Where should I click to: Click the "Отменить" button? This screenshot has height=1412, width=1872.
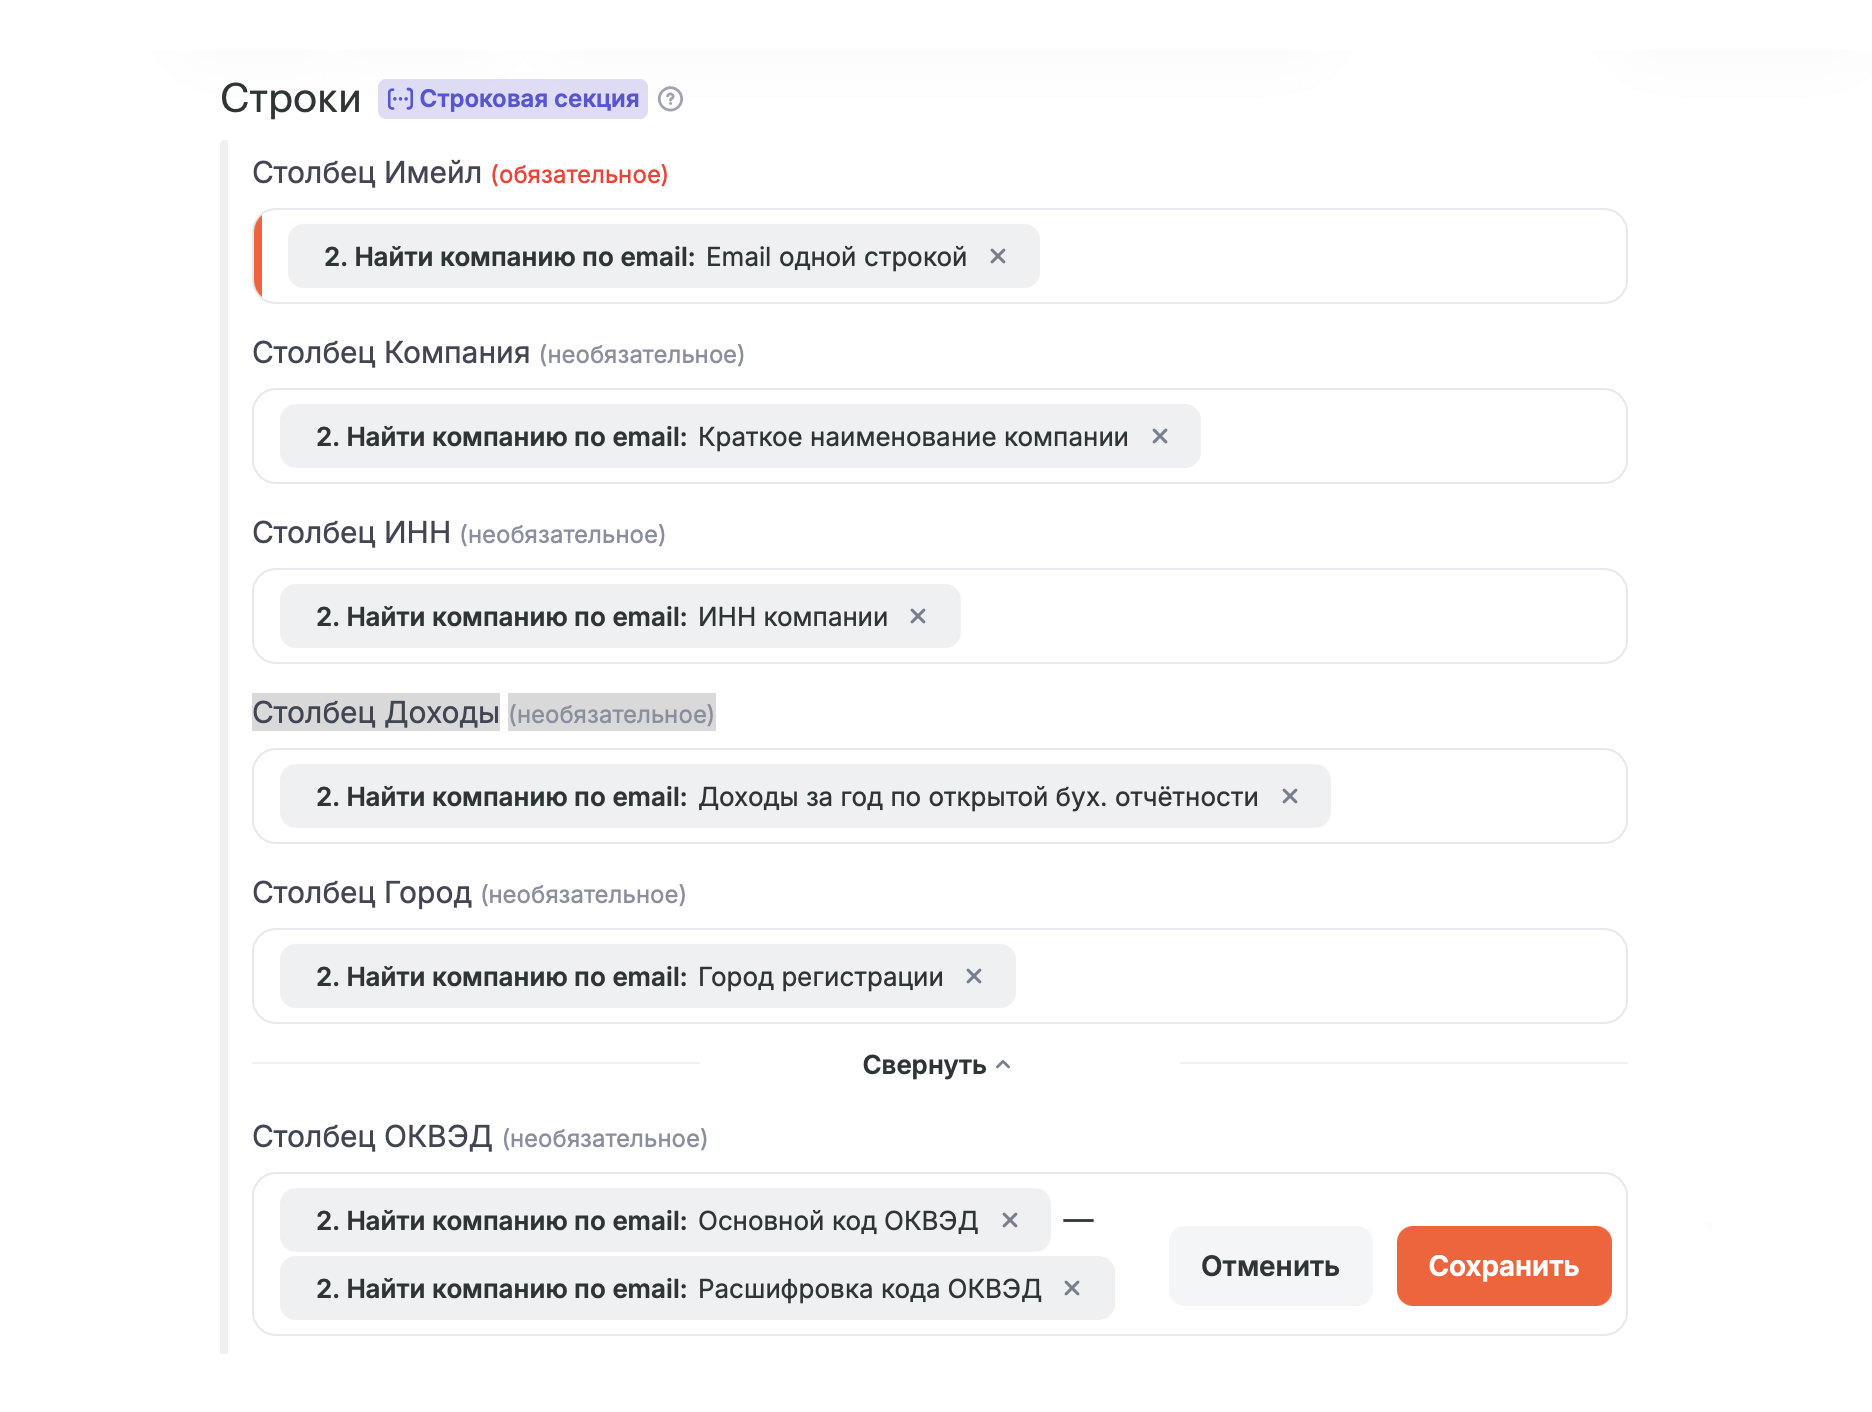coord(1270,1266)
